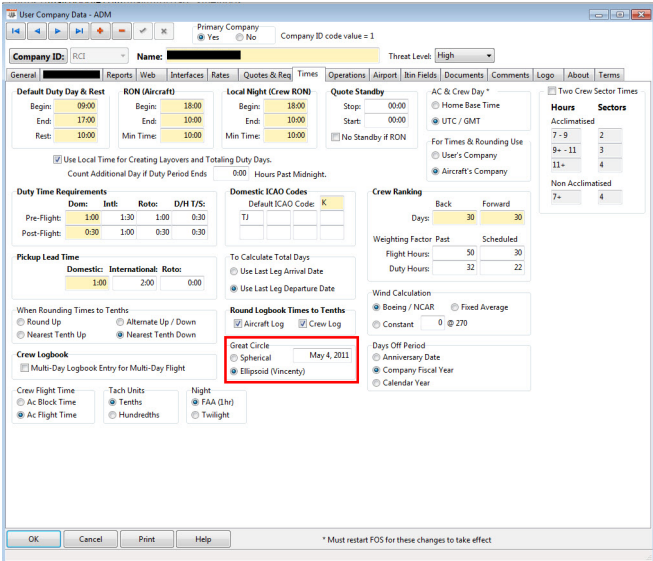Open the Airport tab
653x561 pixels.
click(x=385, y=75)
